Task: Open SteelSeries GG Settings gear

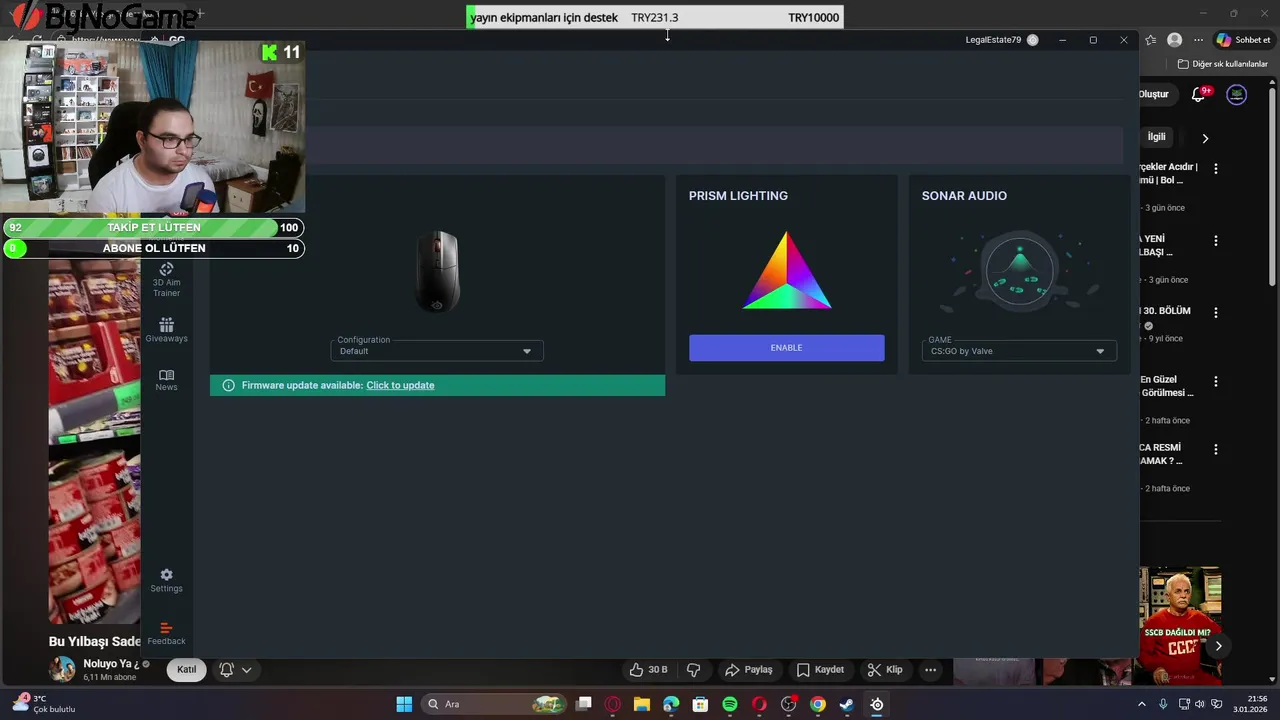Action: pyautogui.click(x=166, y=580)
